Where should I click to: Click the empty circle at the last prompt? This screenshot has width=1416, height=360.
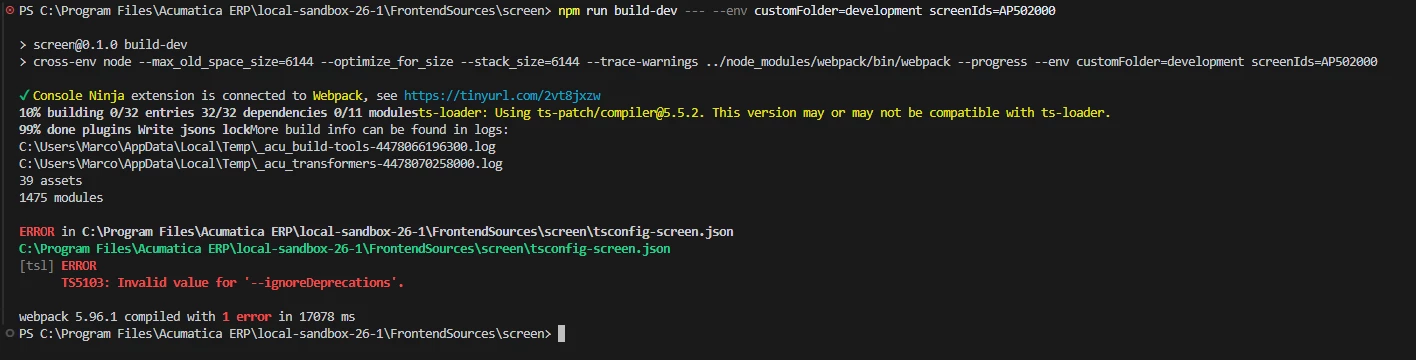tap(9, 332)
